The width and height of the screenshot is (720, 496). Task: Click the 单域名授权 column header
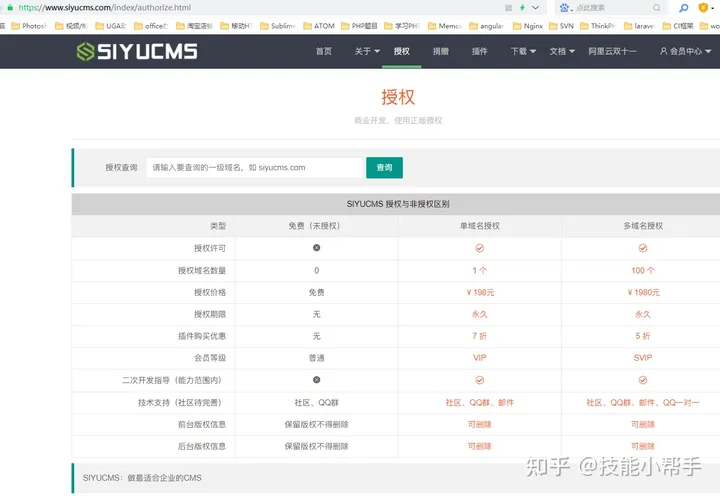[479, 226]
